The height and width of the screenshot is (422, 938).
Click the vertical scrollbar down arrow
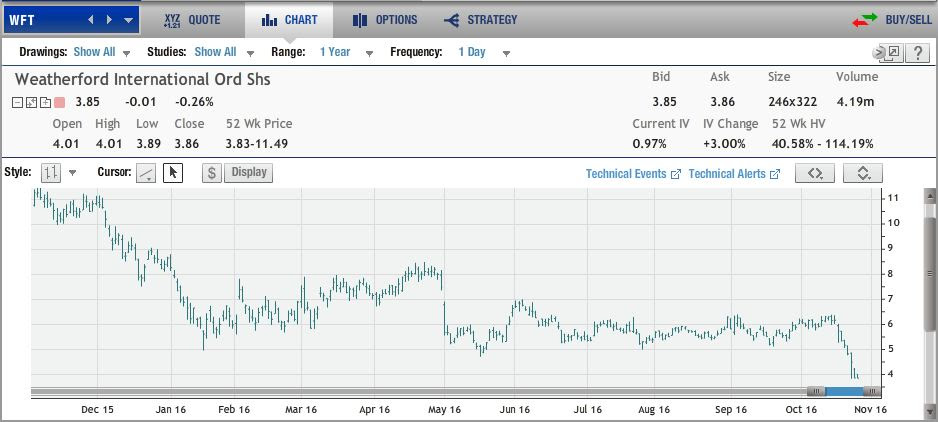pos(930,412)
